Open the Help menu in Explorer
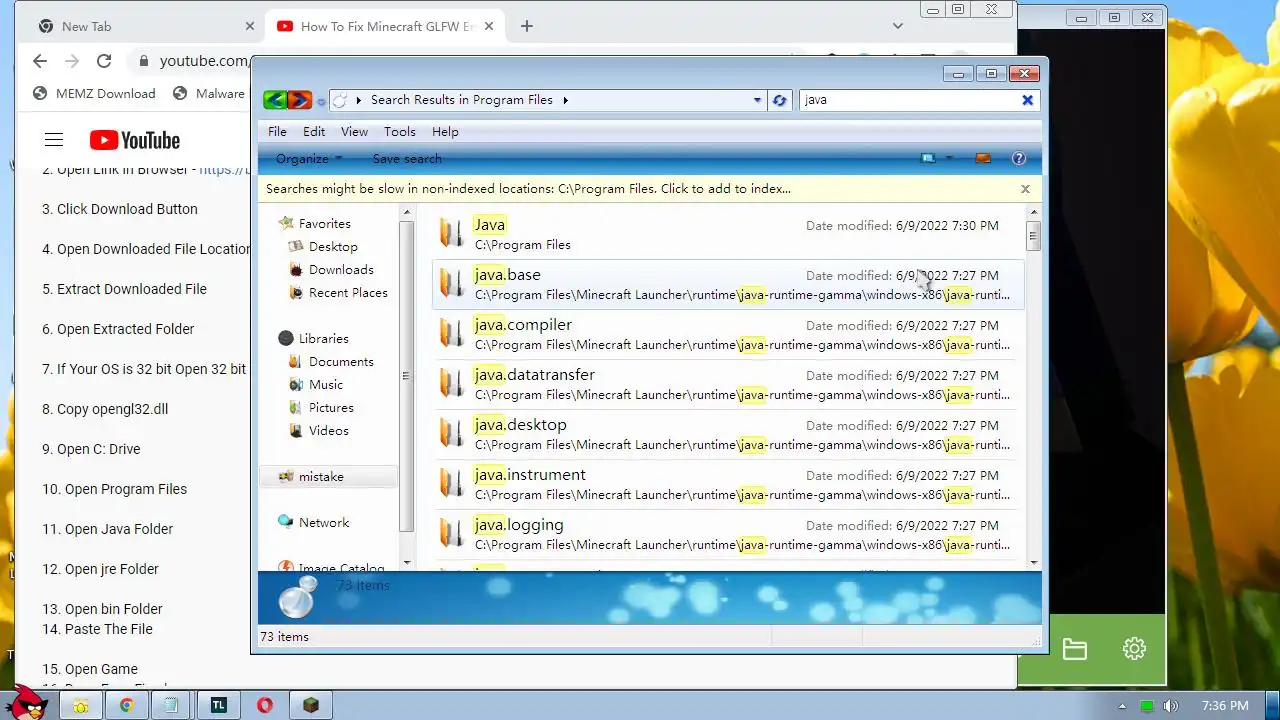The height and width of the screenshot is (720, 1280). 445,132
